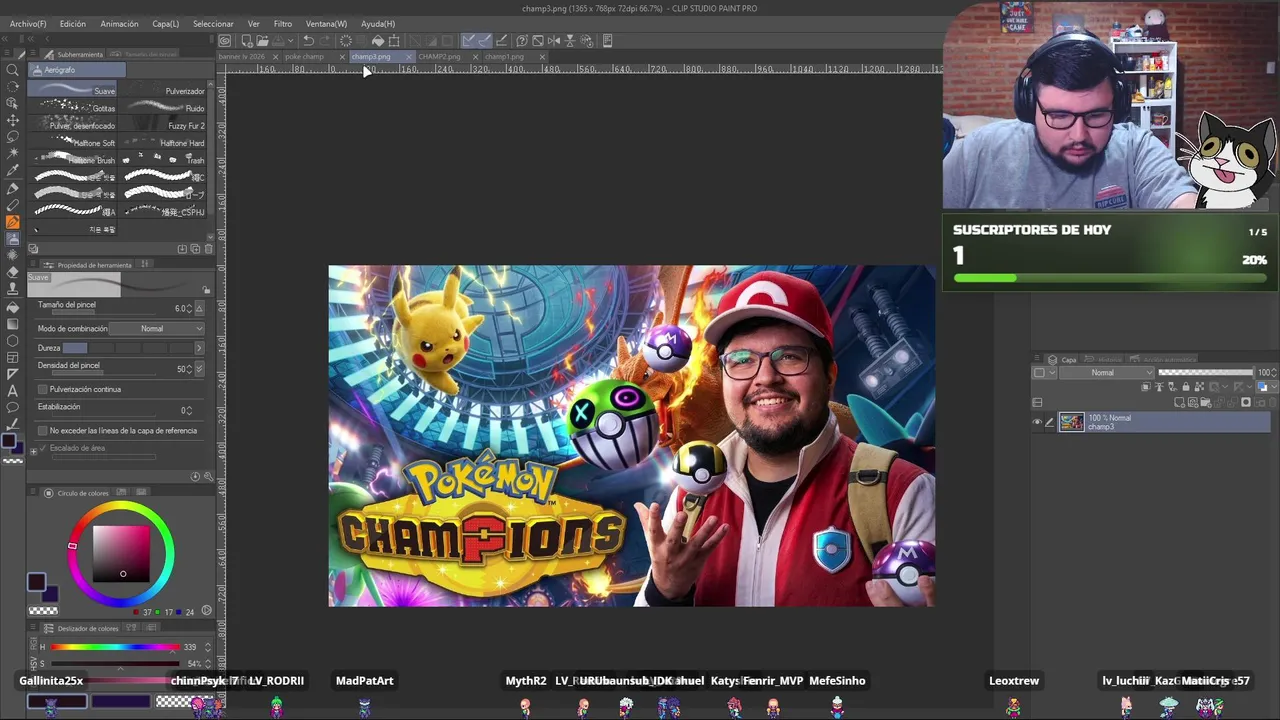Select the Fuzzy Fur 2 brush
Image resolution: width=1280 pixels, height=720 pixels.
point(164,125)
